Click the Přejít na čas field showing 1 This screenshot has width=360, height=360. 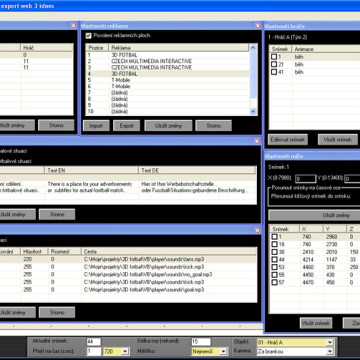pos(94,351)
